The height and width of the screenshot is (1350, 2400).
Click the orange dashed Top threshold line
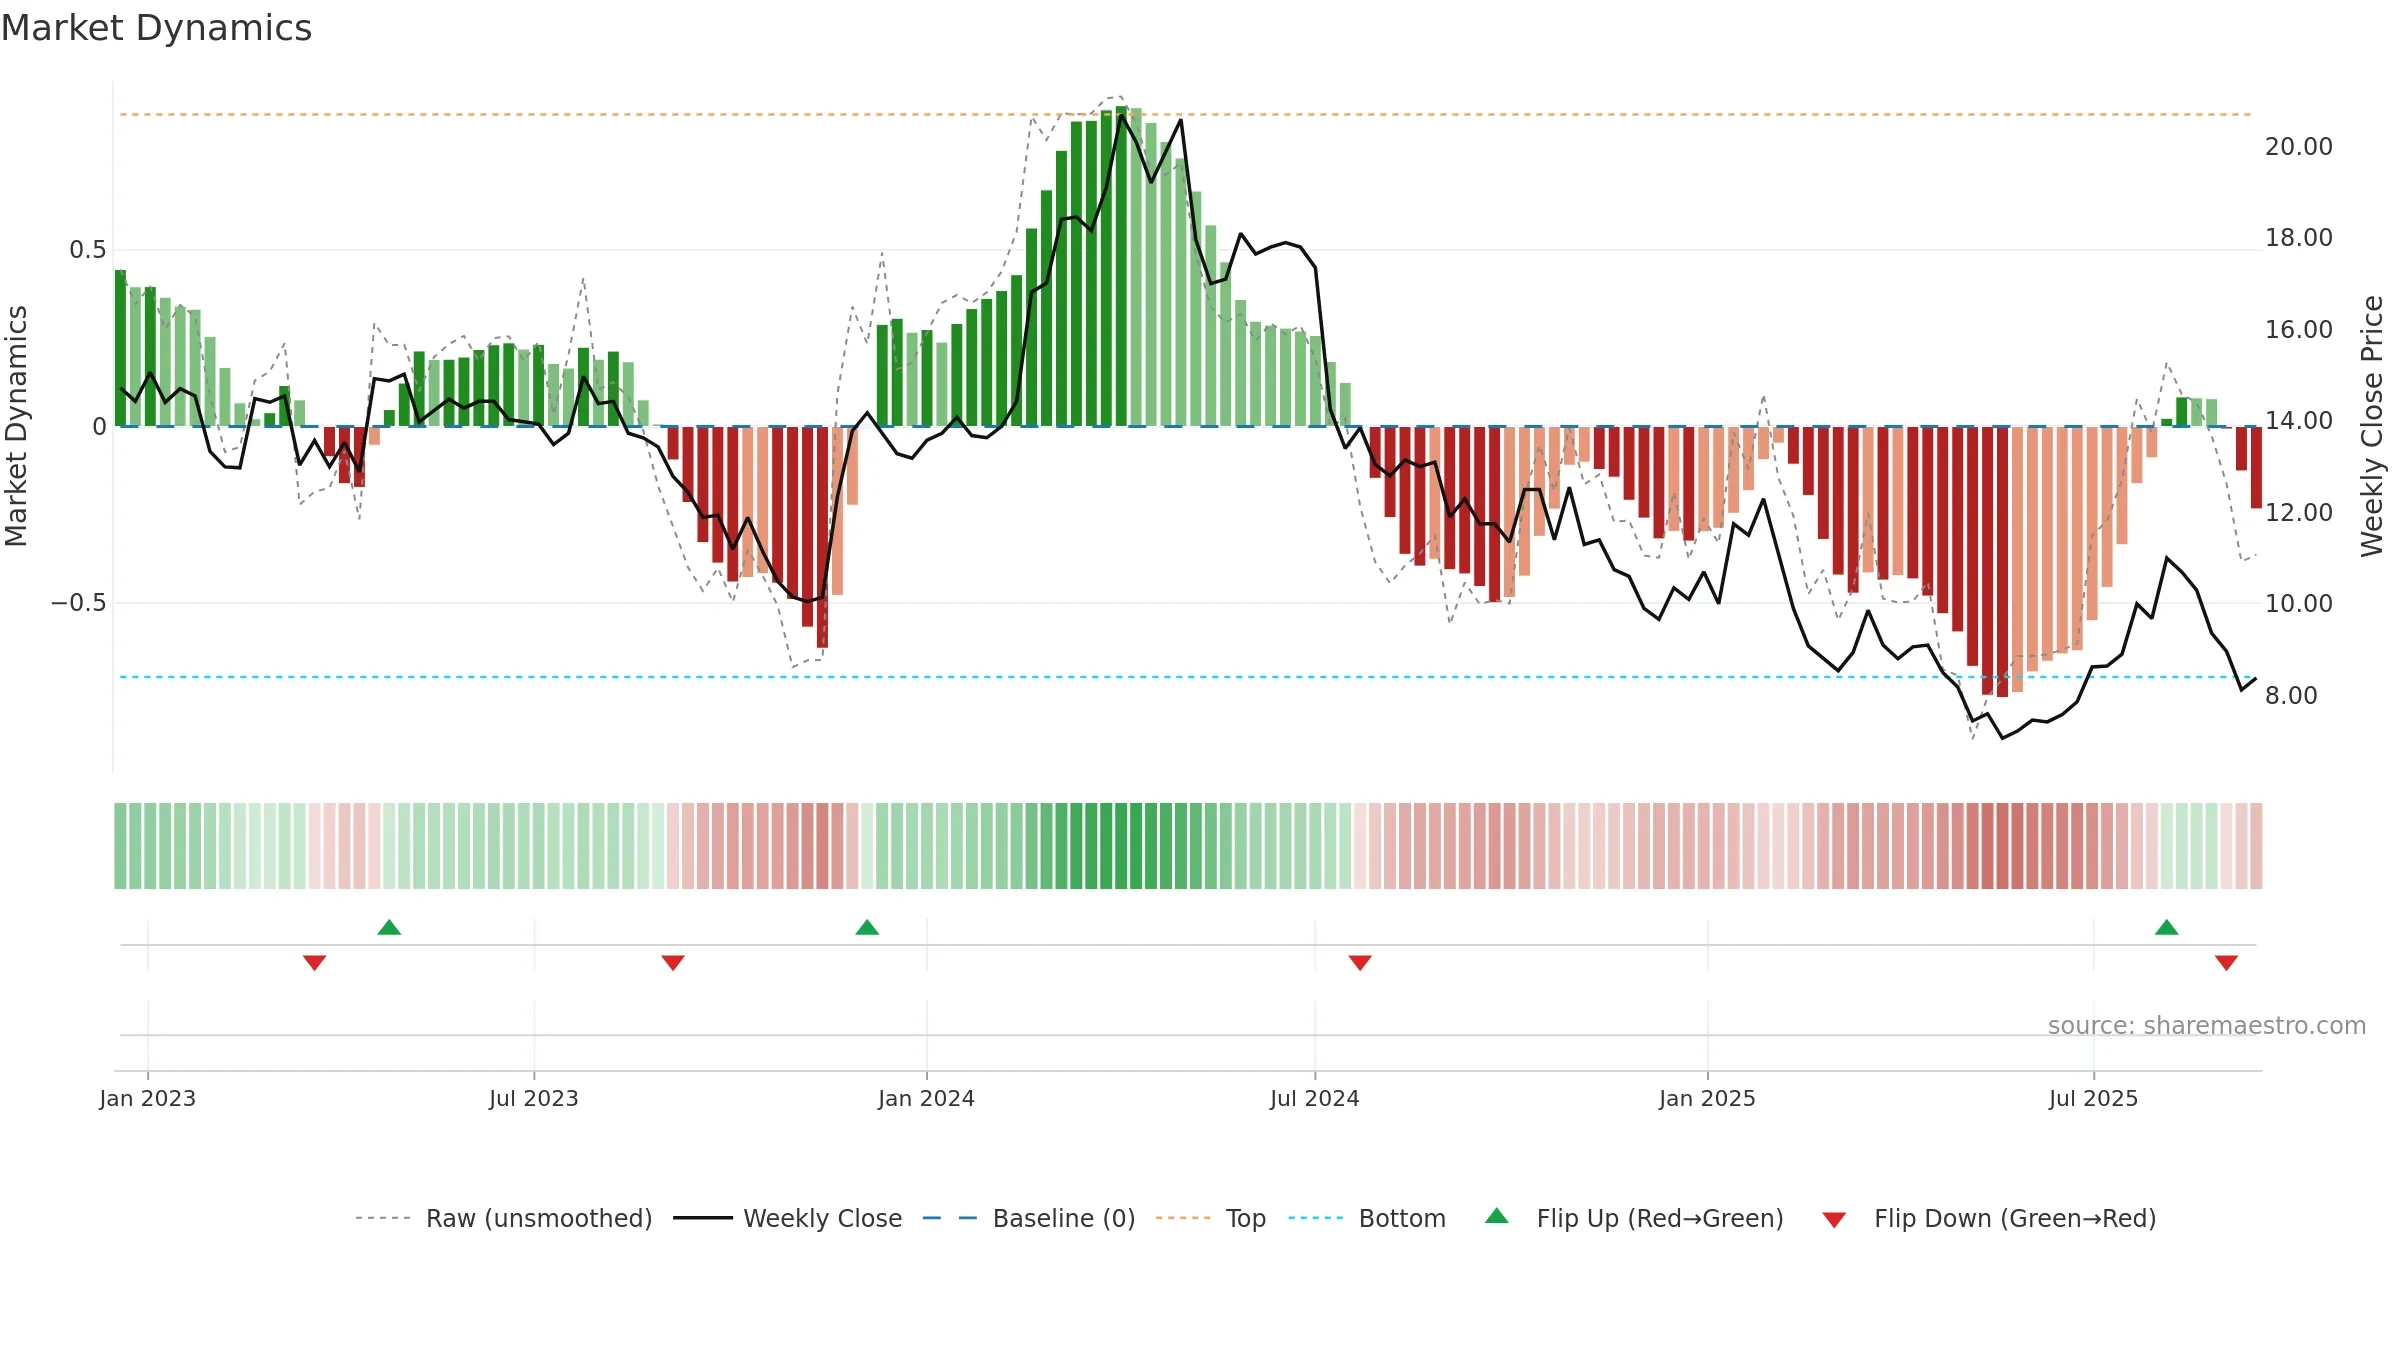tap(1186, 115)
